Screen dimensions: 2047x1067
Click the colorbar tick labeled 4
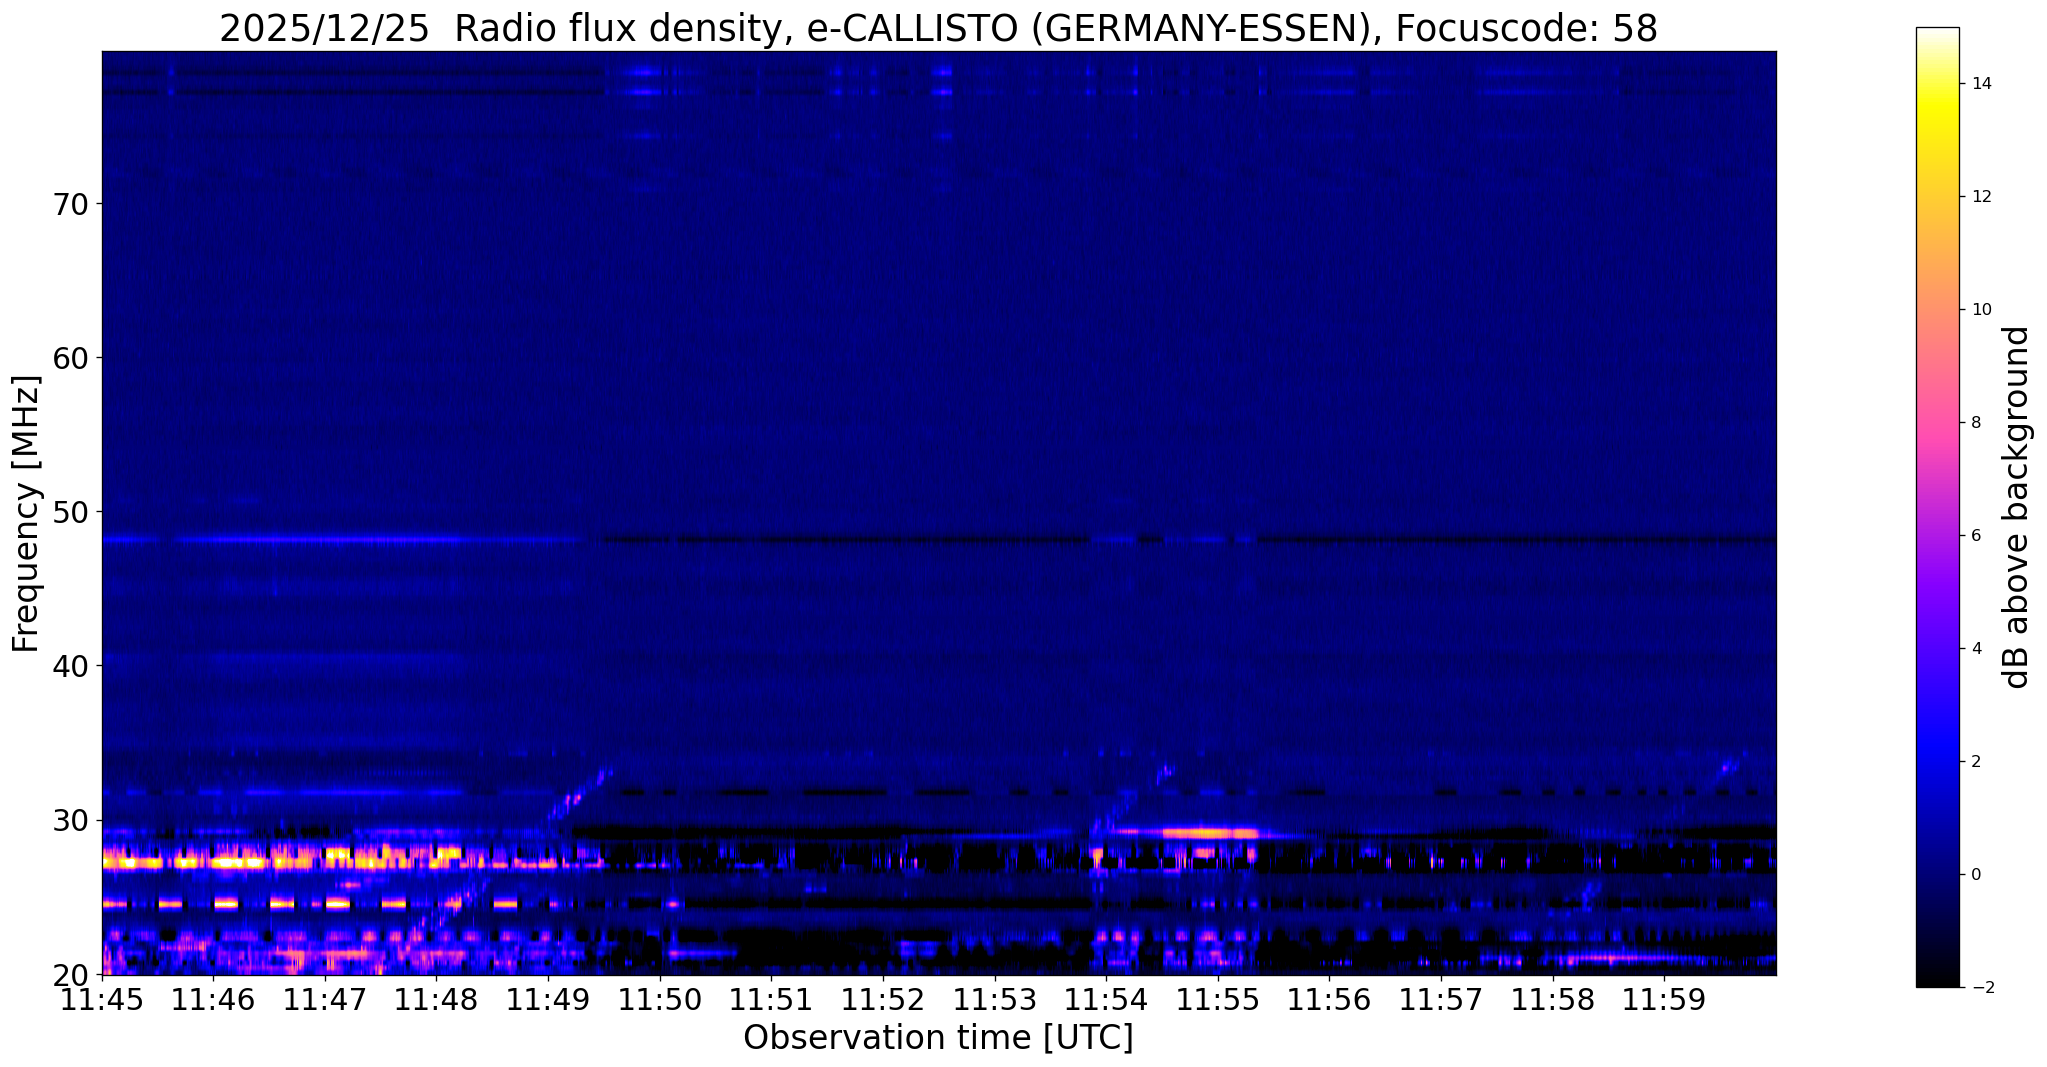(1975, 649)
